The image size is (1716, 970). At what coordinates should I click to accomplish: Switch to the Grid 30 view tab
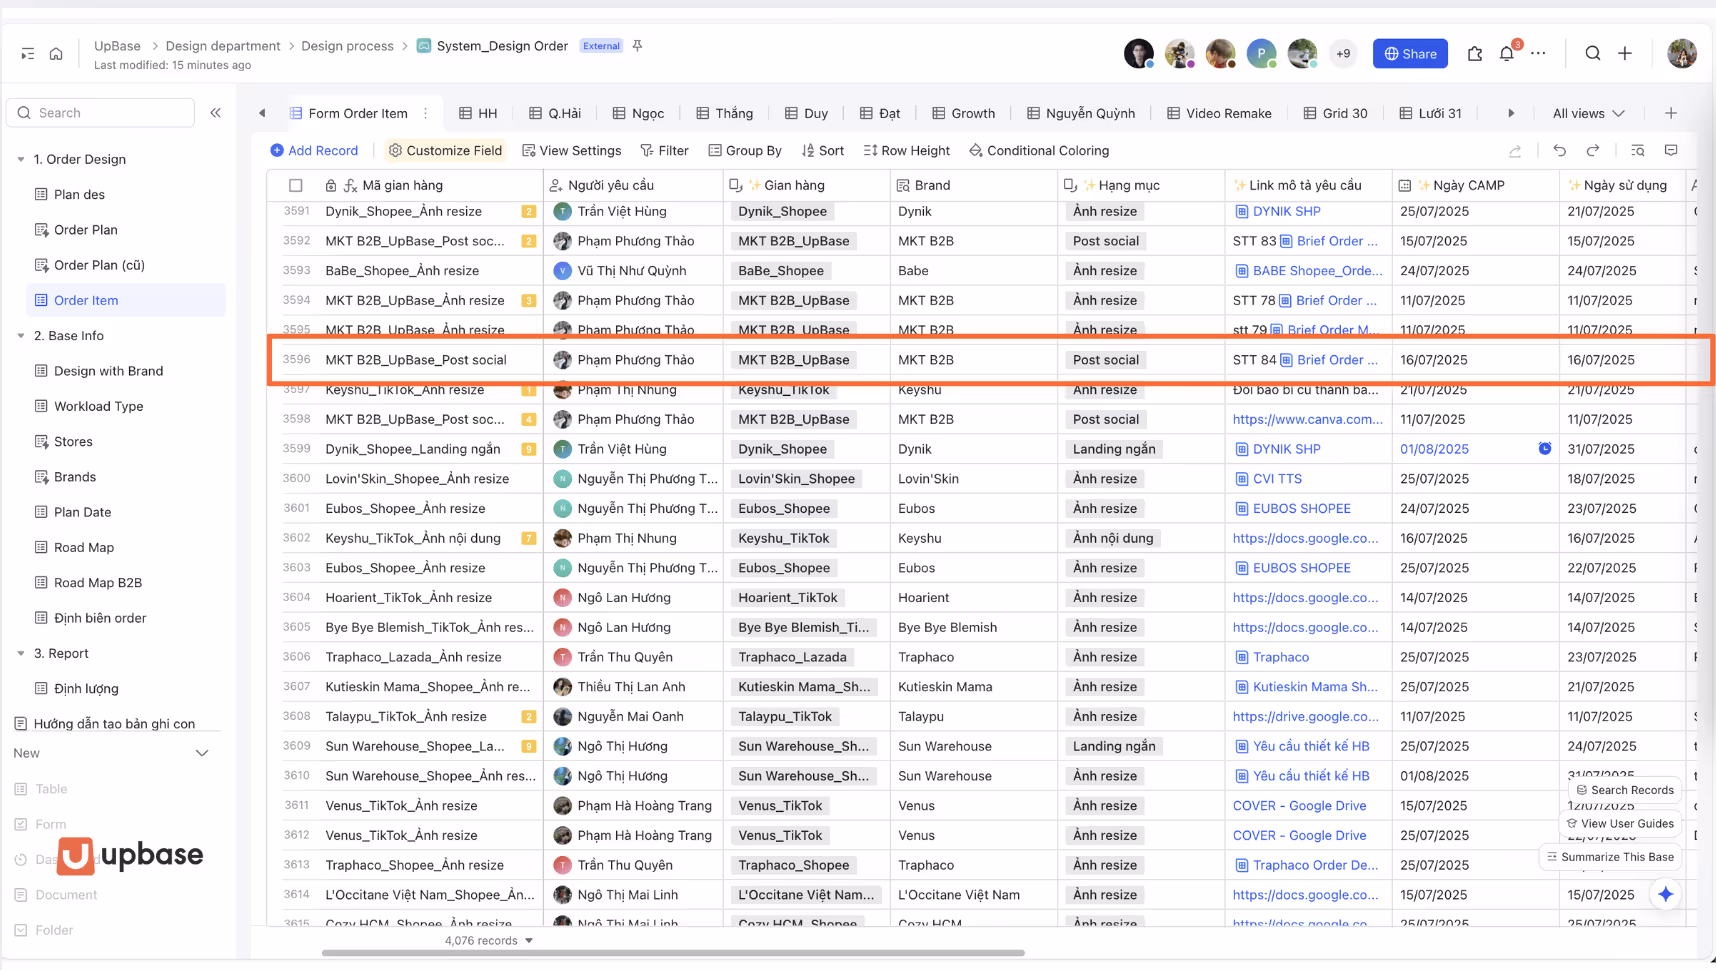tap(1335, 113)
